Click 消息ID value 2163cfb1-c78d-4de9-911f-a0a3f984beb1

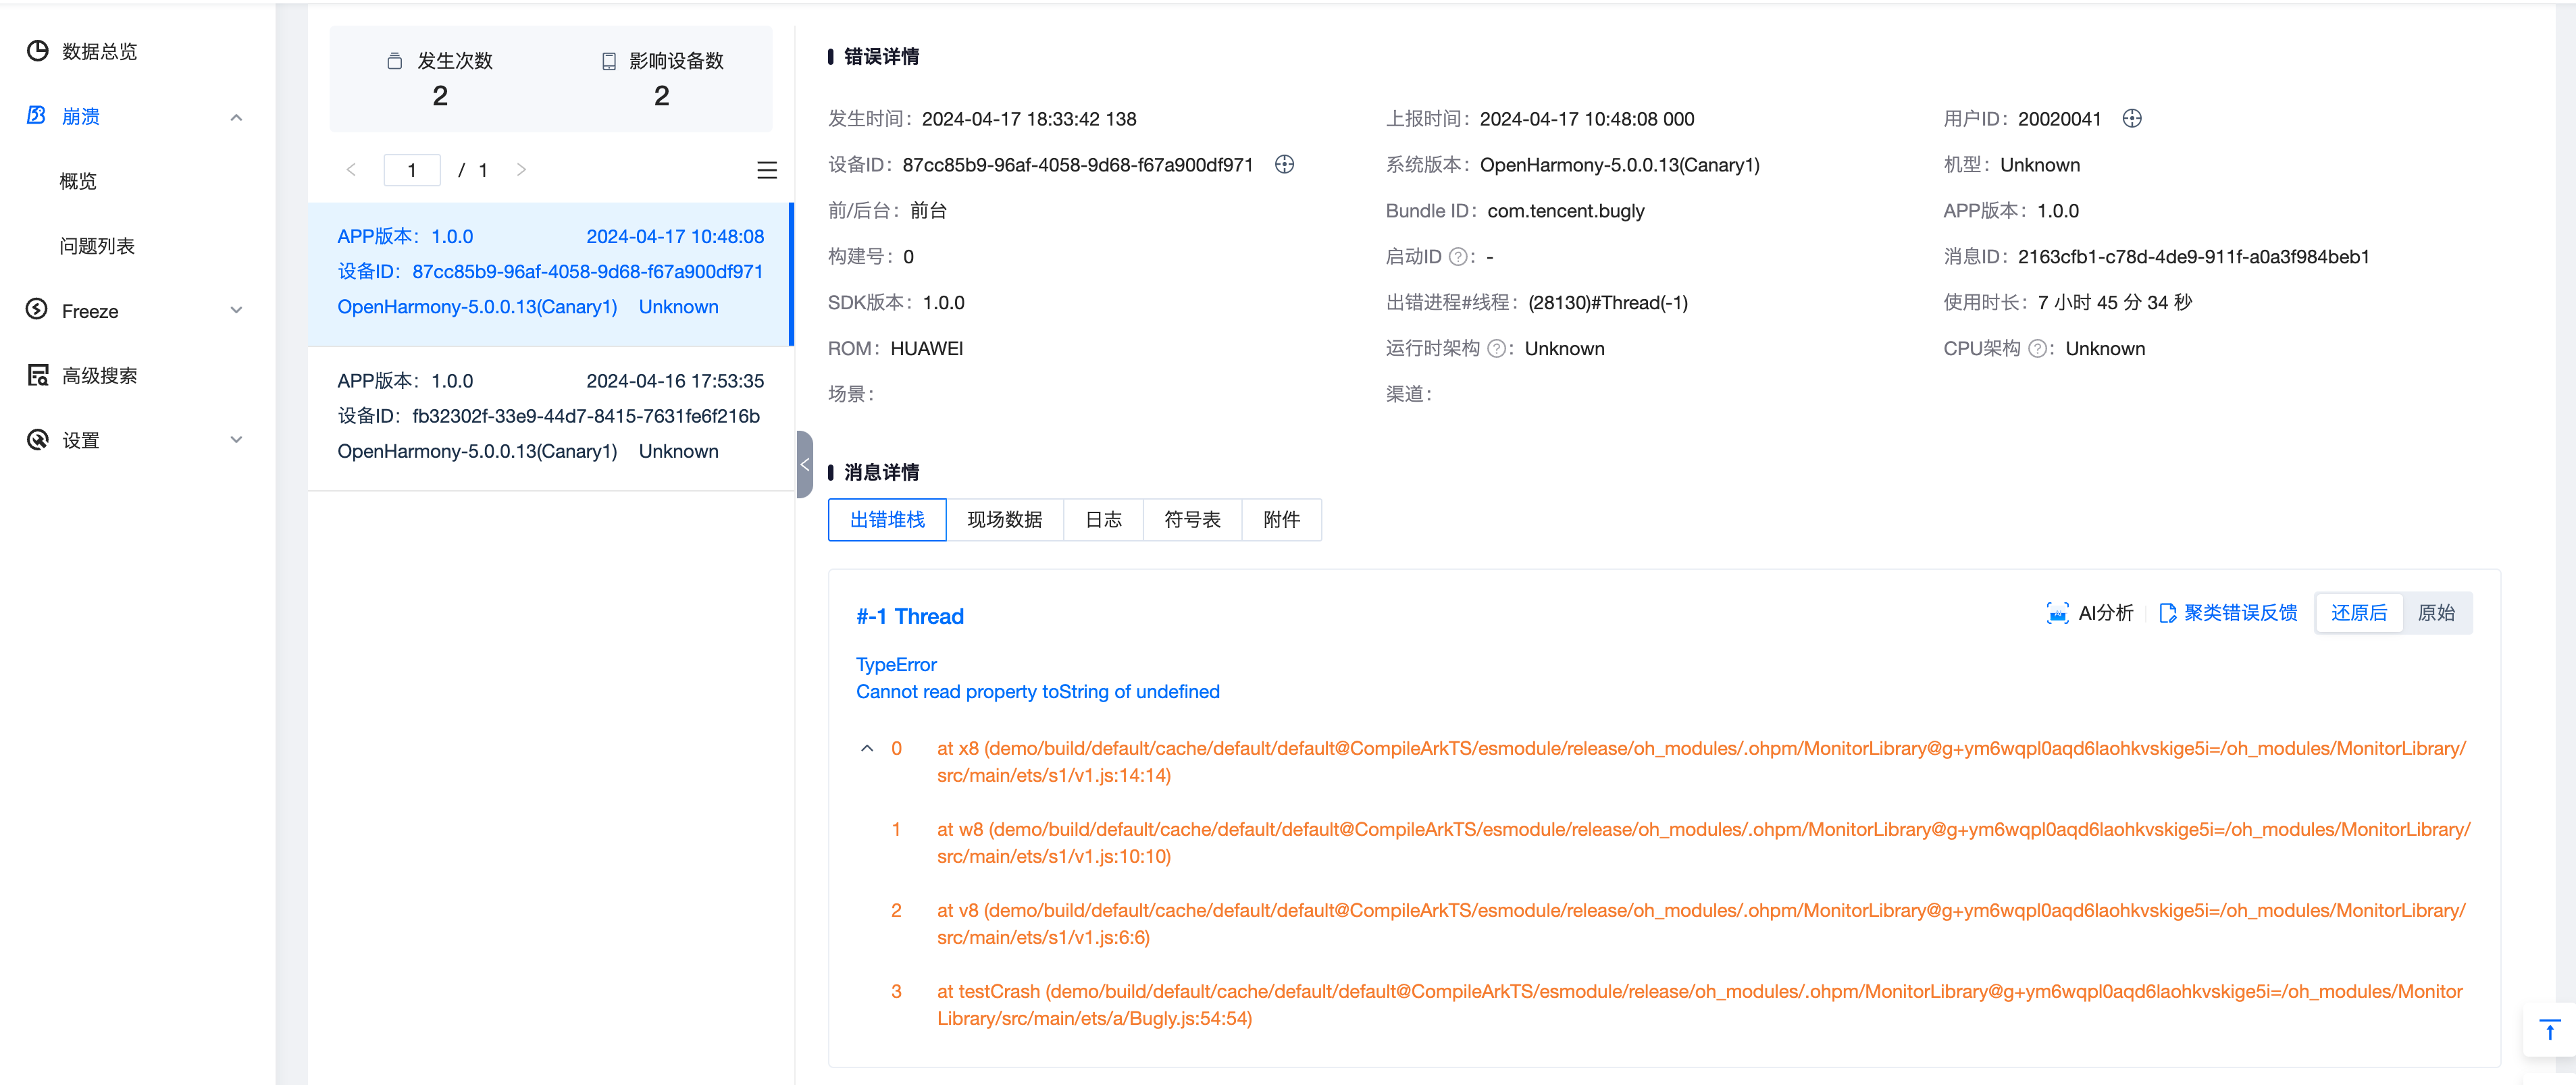point(2193,257)
